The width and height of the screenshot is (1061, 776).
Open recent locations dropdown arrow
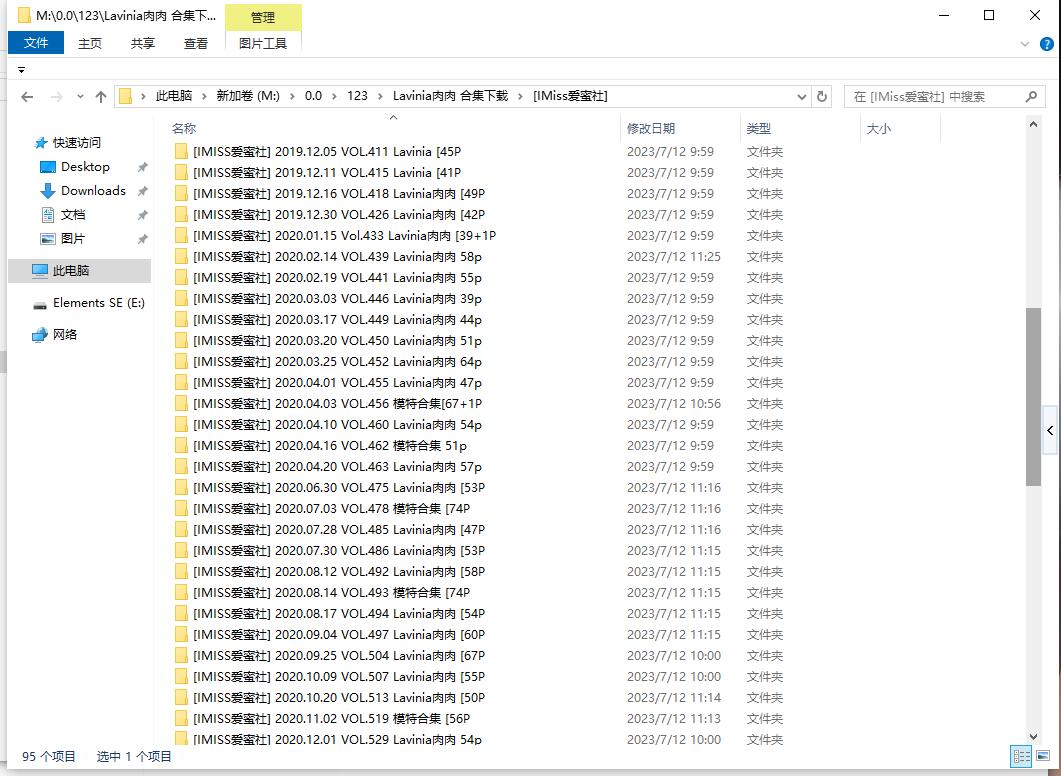(x=80, y=97)
